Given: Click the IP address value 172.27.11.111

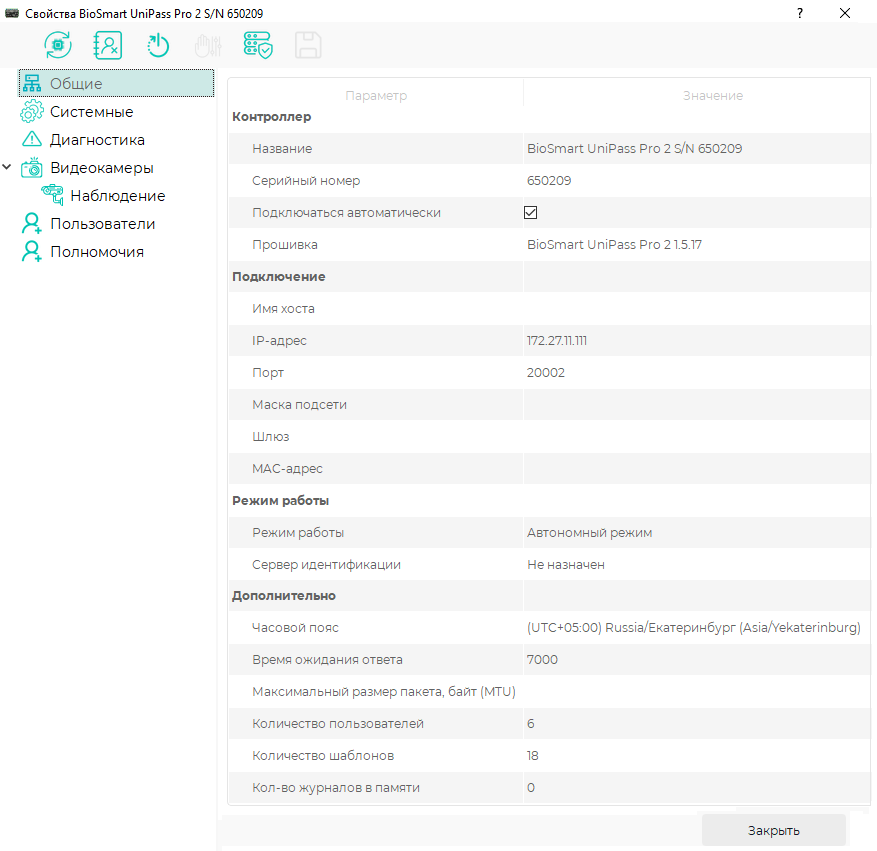Looking at the screenshot, I should pos(557,341).
